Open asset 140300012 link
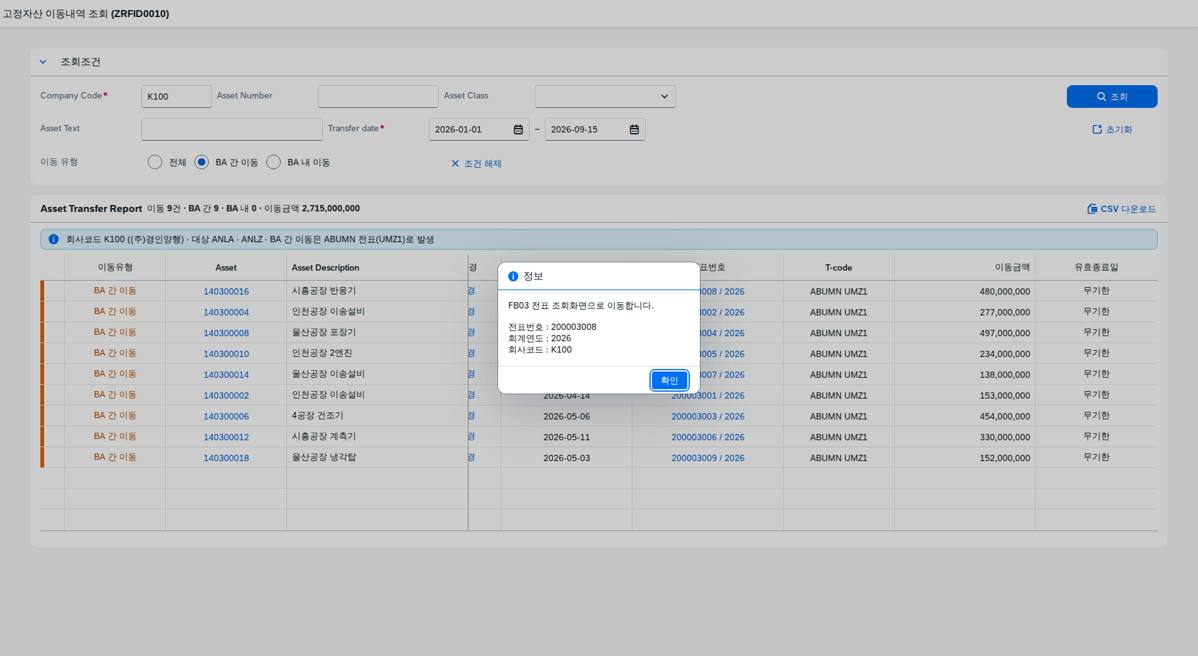This screenshot has height=656, width=1198. [226, 438]
